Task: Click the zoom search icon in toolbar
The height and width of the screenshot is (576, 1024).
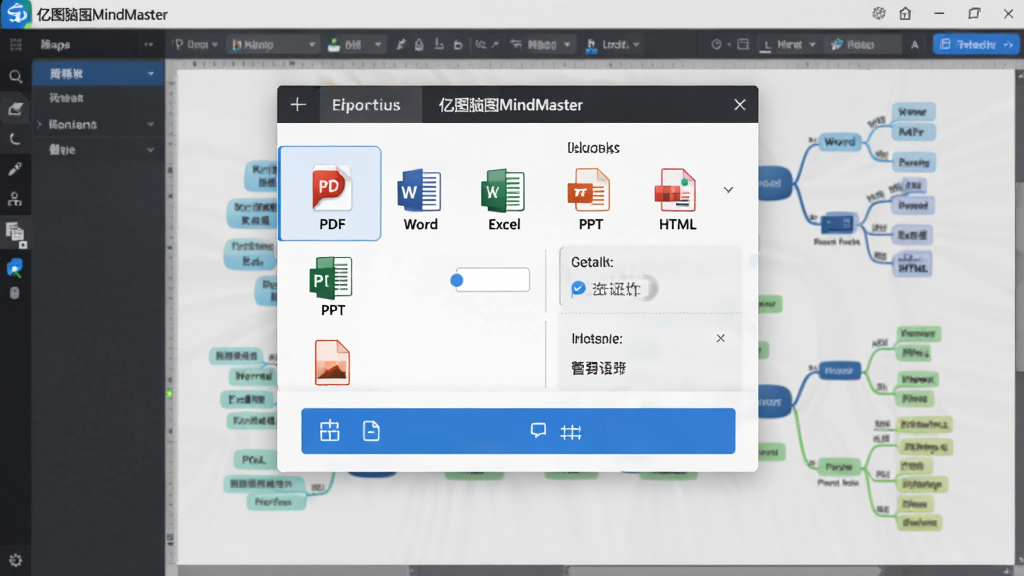Action: tap(481, 44)
